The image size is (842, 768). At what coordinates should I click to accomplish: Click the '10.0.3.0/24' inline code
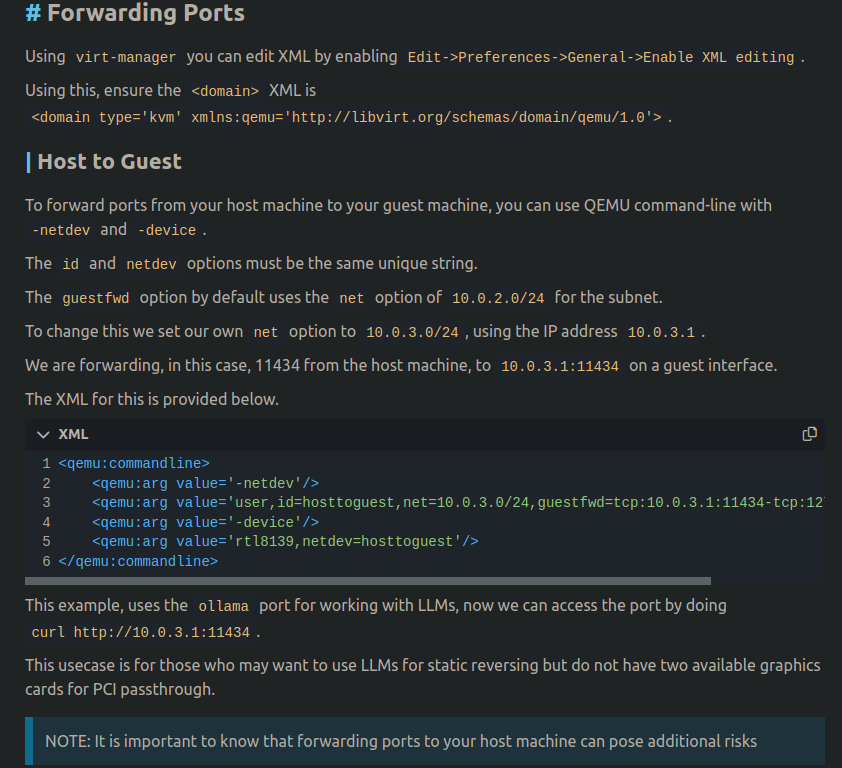[x=412, y=332]
